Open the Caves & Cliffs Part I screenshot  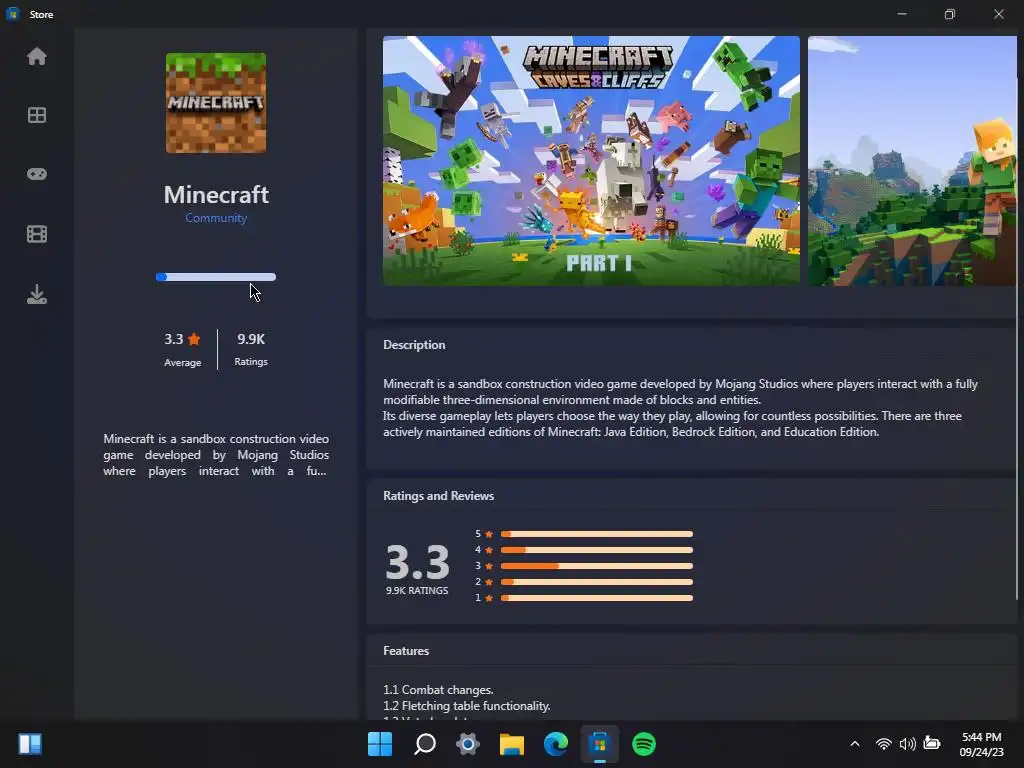click(x=591, y=161)
